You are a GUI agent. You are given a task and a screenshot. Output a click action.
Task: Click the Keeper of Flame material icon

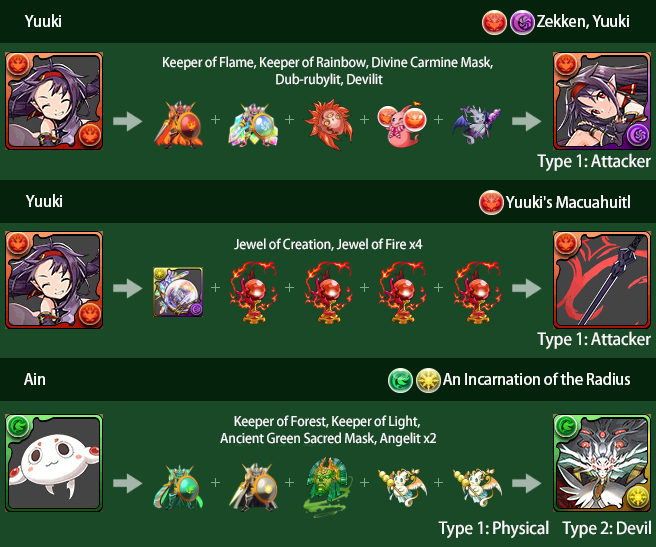coord(179,124)
